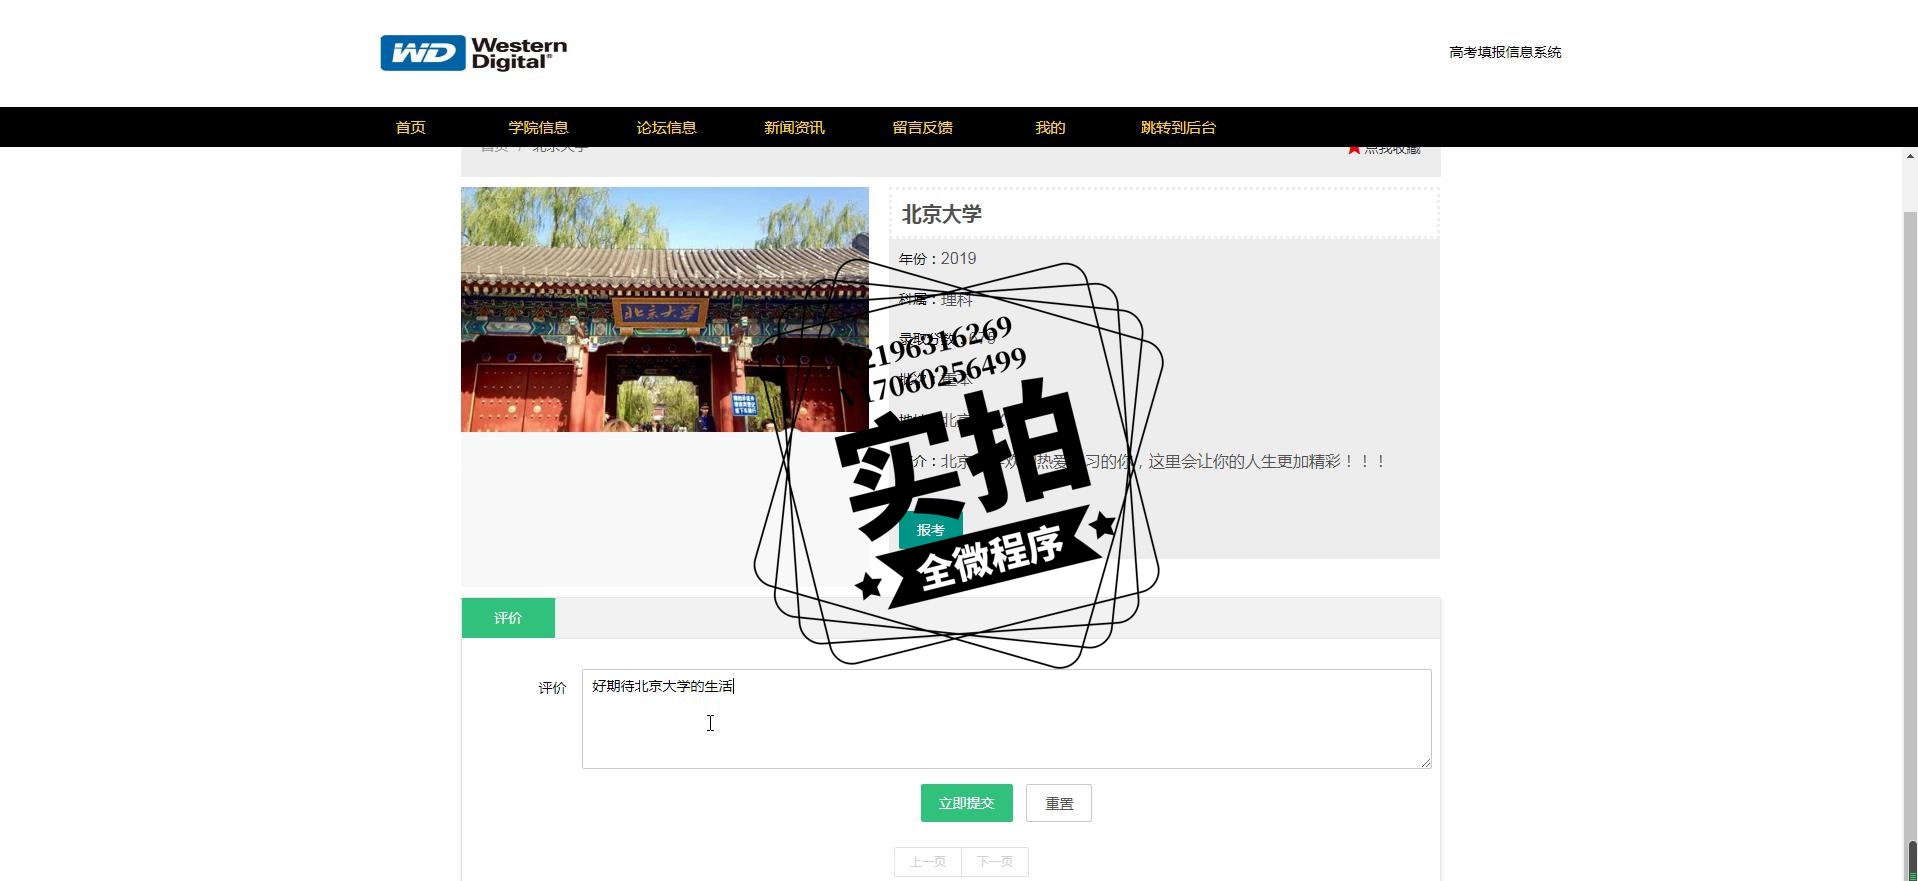The width and height of the screenshot is (1918, 881).
Task: Click the scrollbar up arrow
Action: (1910, 155)
